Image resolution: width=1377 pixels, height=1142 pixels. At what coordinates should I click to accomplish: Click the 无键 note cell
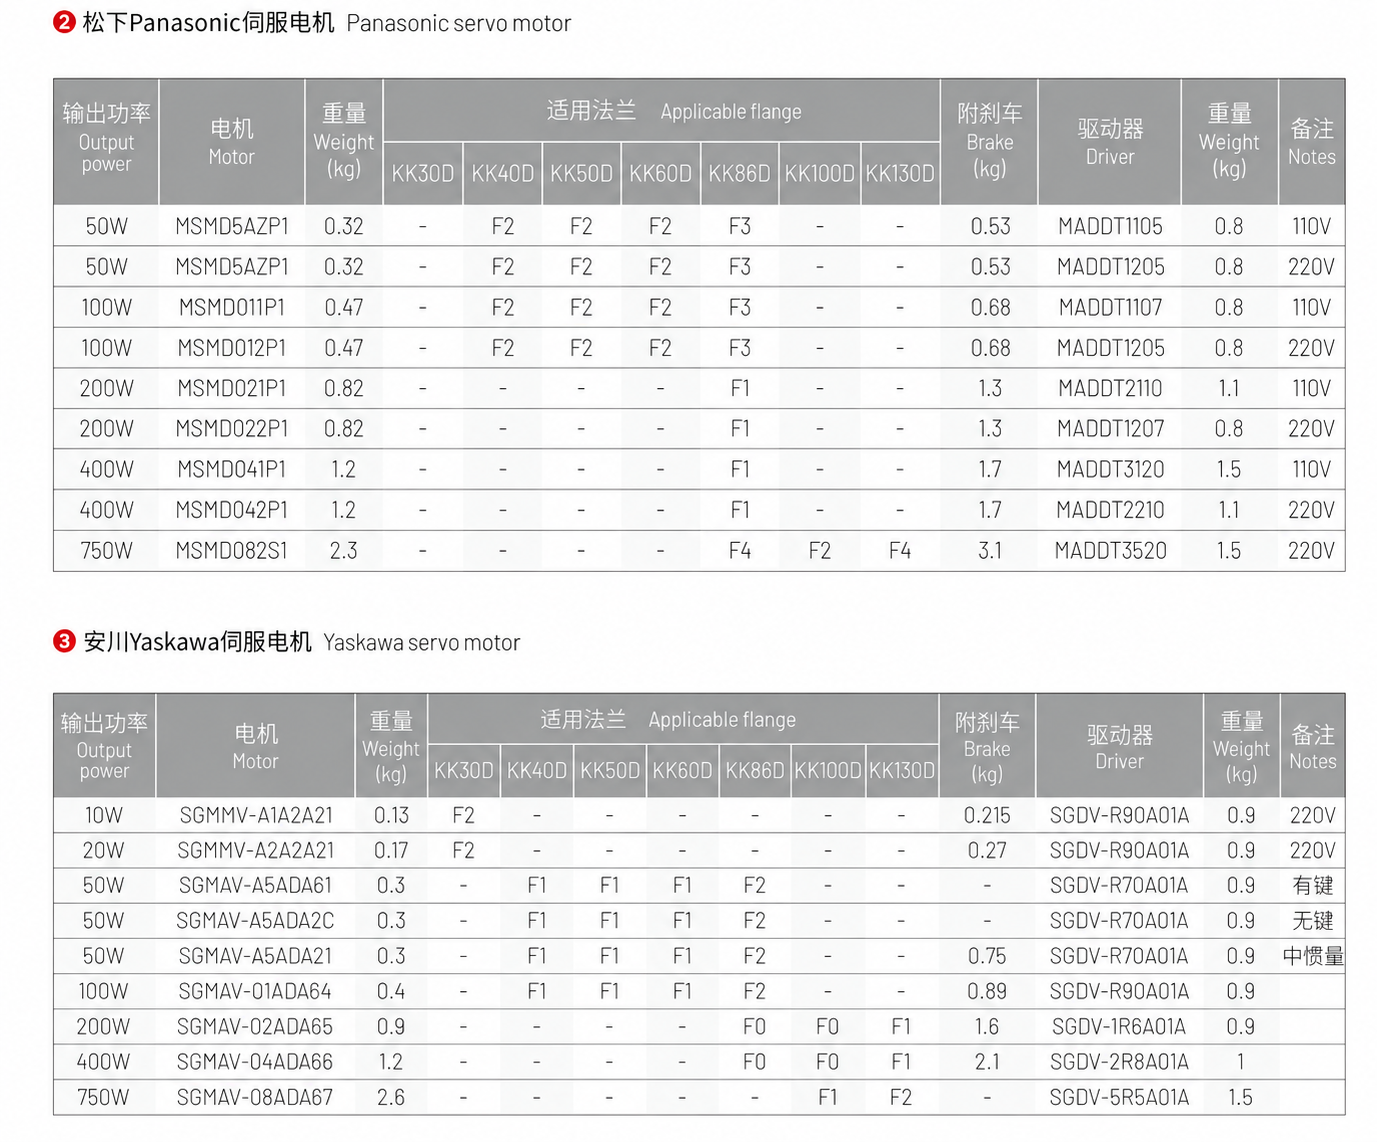pyautogui.click(x=1313, y=921)
